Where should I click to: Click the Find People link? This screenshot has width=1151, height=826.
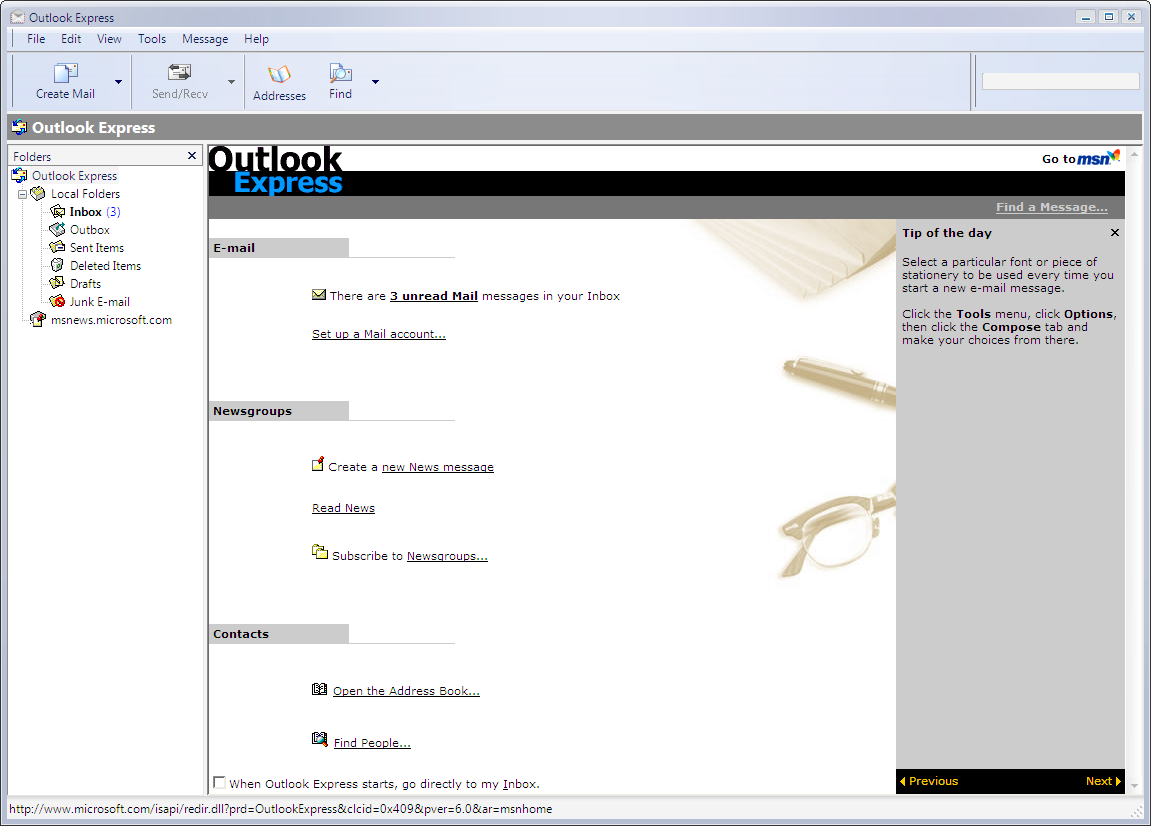372,743
